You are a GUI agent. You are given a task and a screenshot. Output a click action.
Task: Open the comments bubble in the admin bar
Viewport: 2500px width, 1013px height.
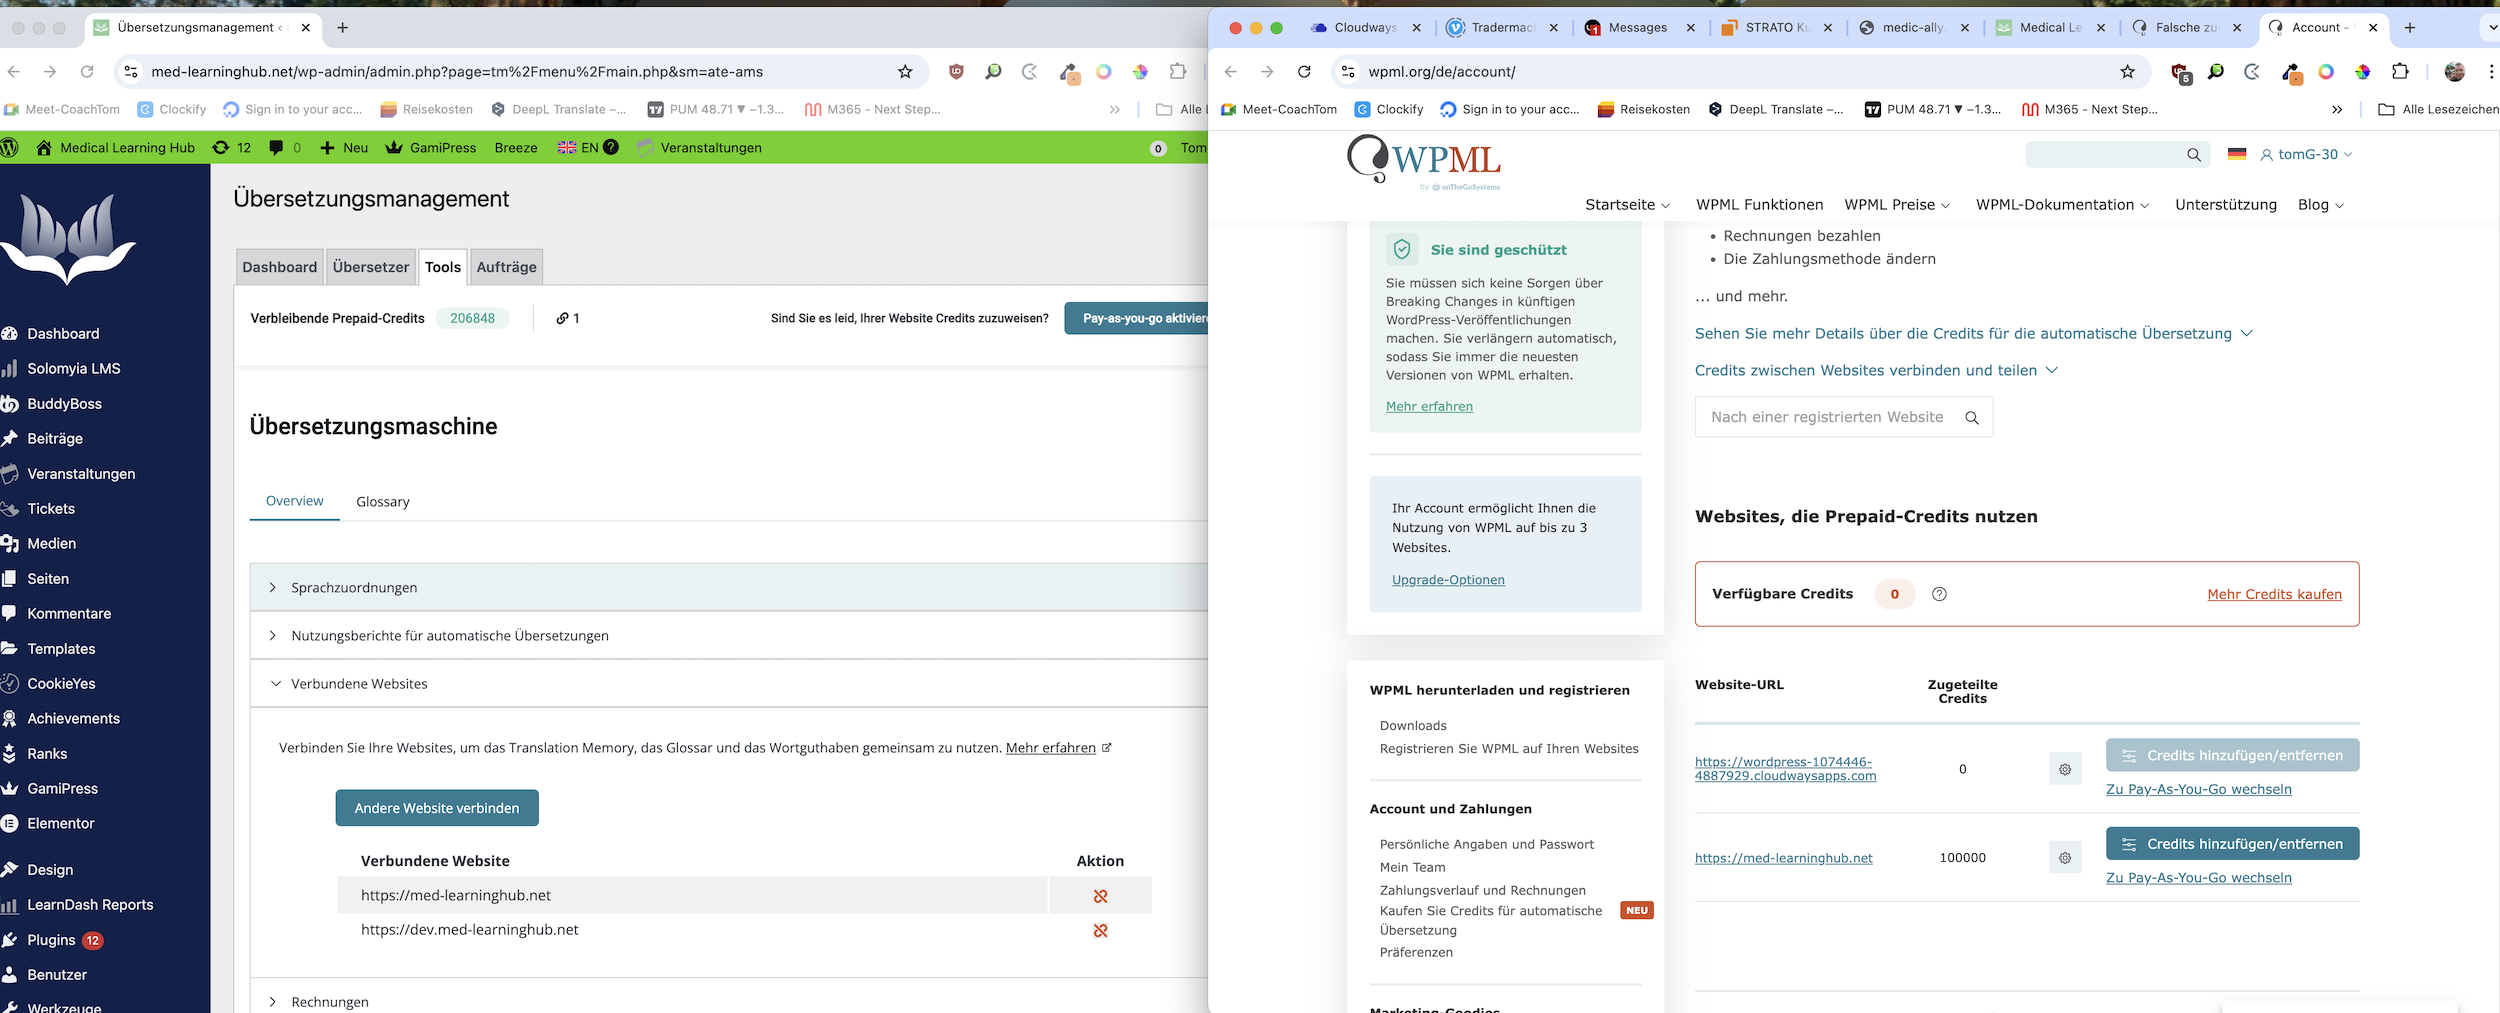click(x=284, y=147)
